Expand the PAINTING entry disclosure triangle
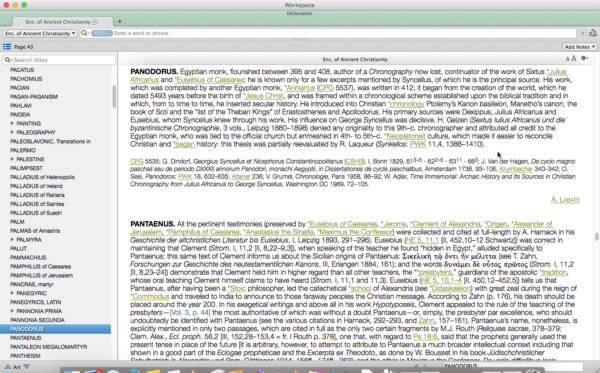 point(12,123)
